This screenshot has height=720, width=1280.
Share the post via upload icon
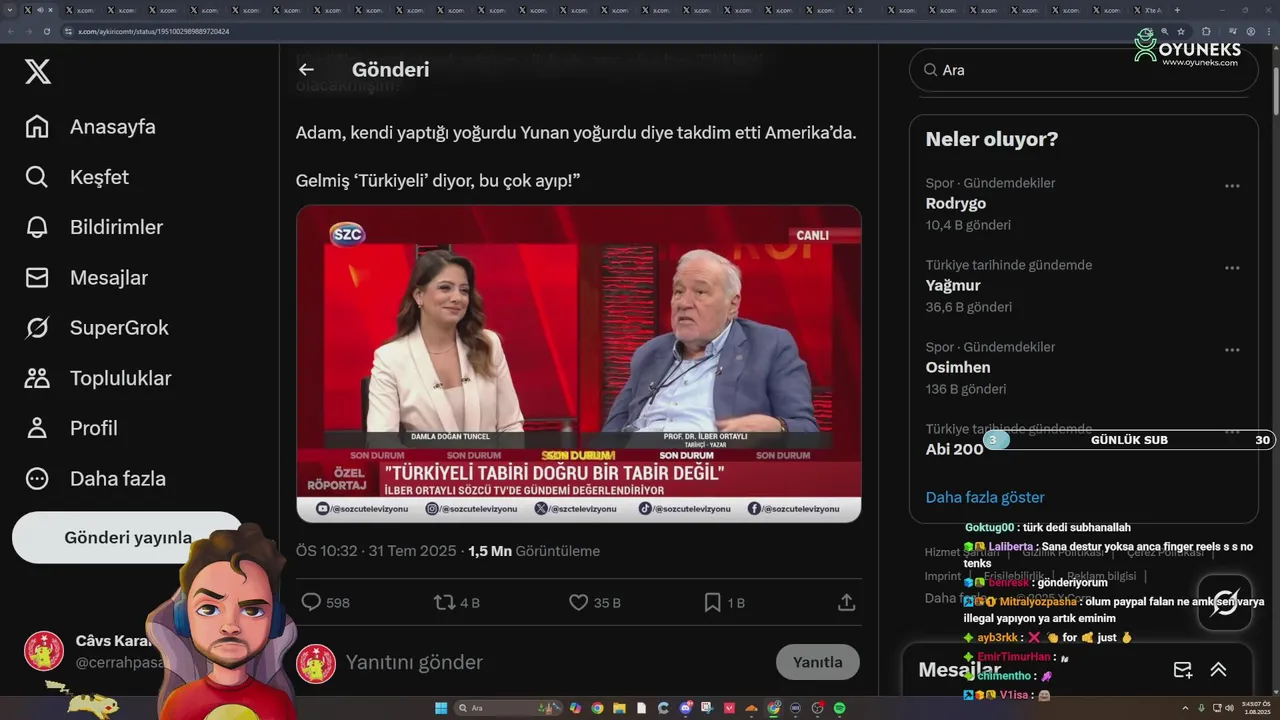tap(846, 602)
